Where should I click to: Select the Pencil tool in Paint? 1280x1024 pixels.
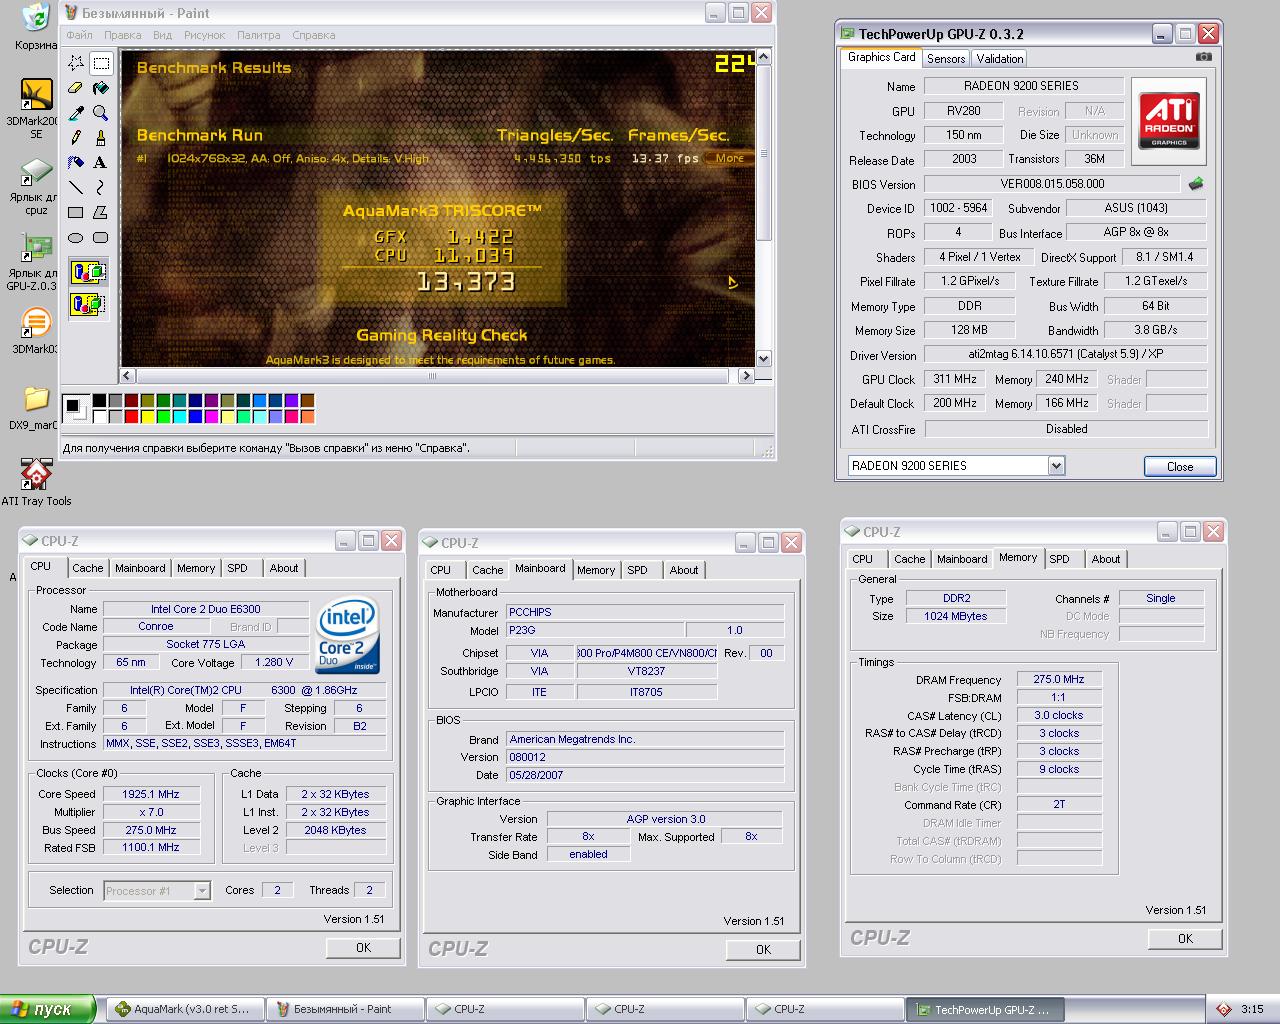[x=76, y=138]
